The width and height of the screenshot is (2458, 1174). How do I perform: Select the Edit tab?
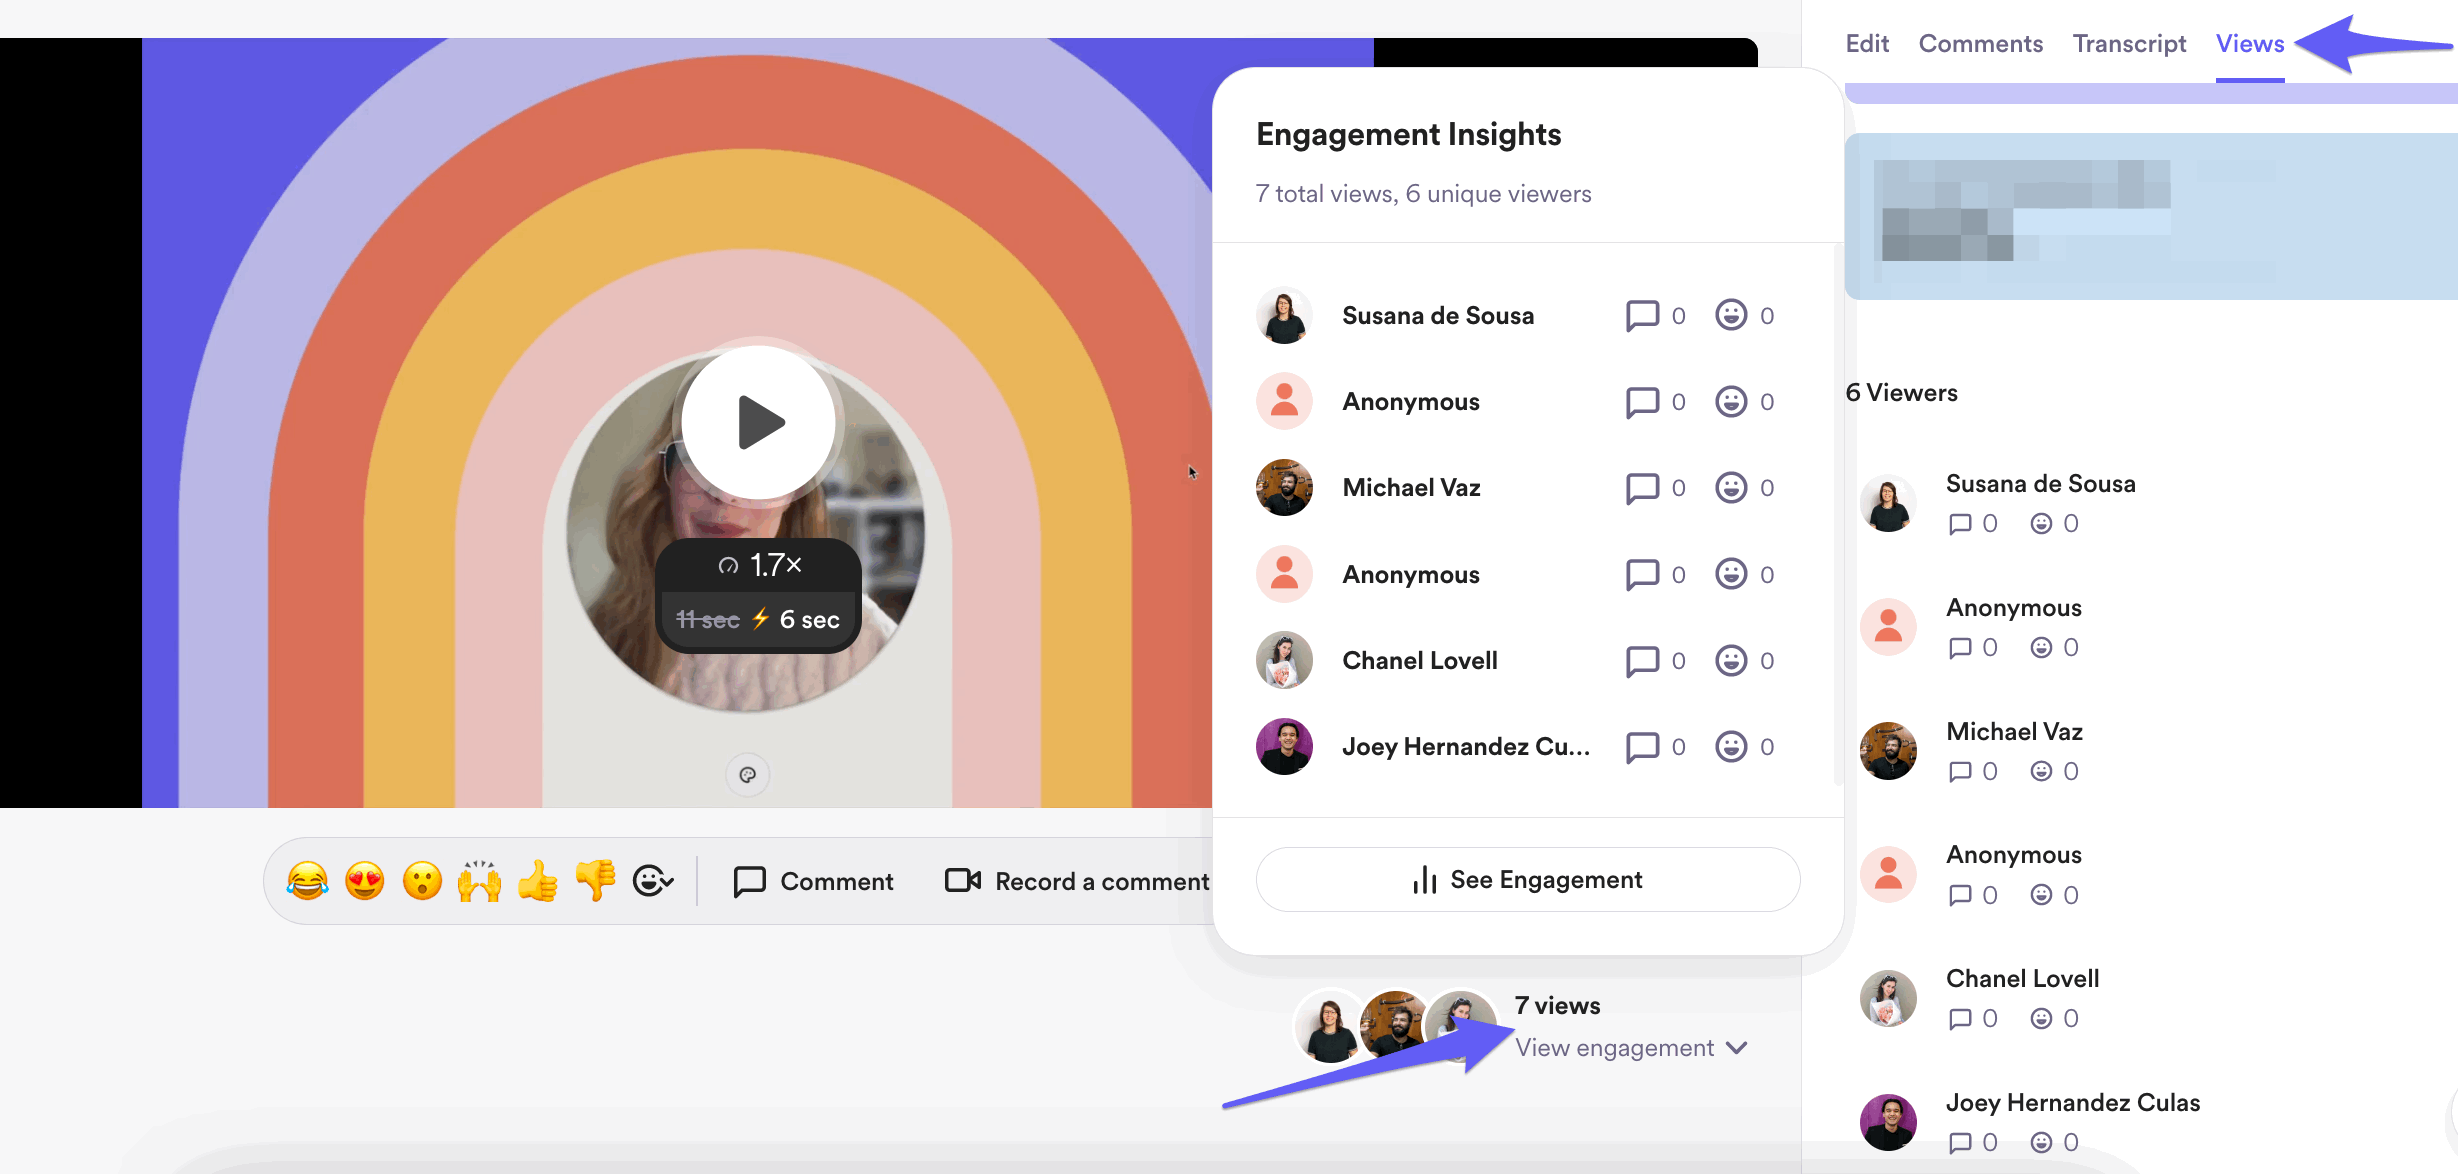coord(1867,44)
